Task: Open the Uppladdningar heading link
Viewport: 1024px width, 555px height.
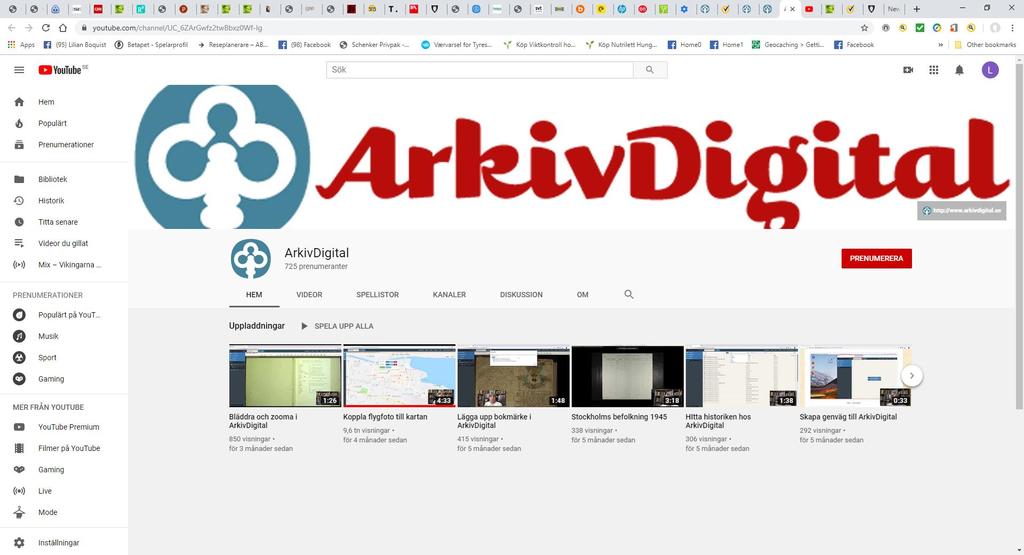Action: pos(257,326)
